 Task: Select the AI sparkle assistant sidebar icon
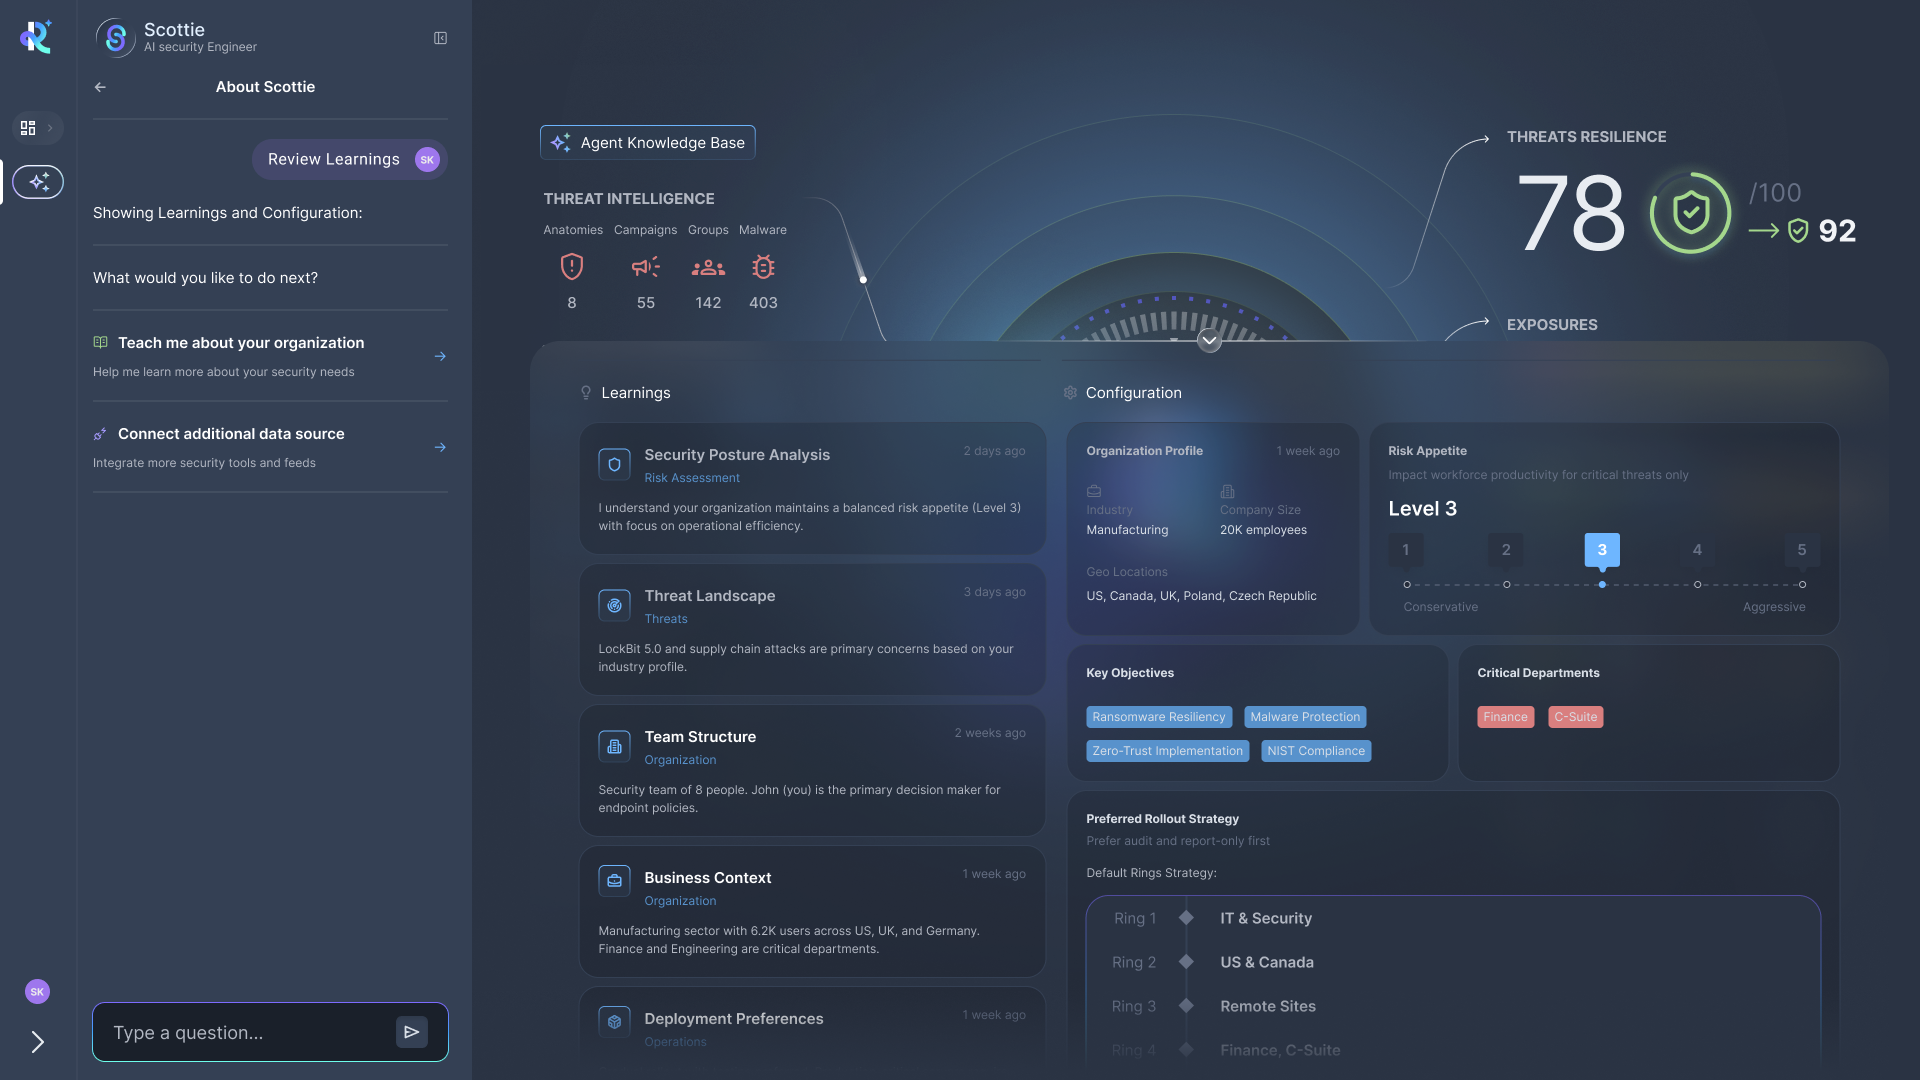[38, 182]
